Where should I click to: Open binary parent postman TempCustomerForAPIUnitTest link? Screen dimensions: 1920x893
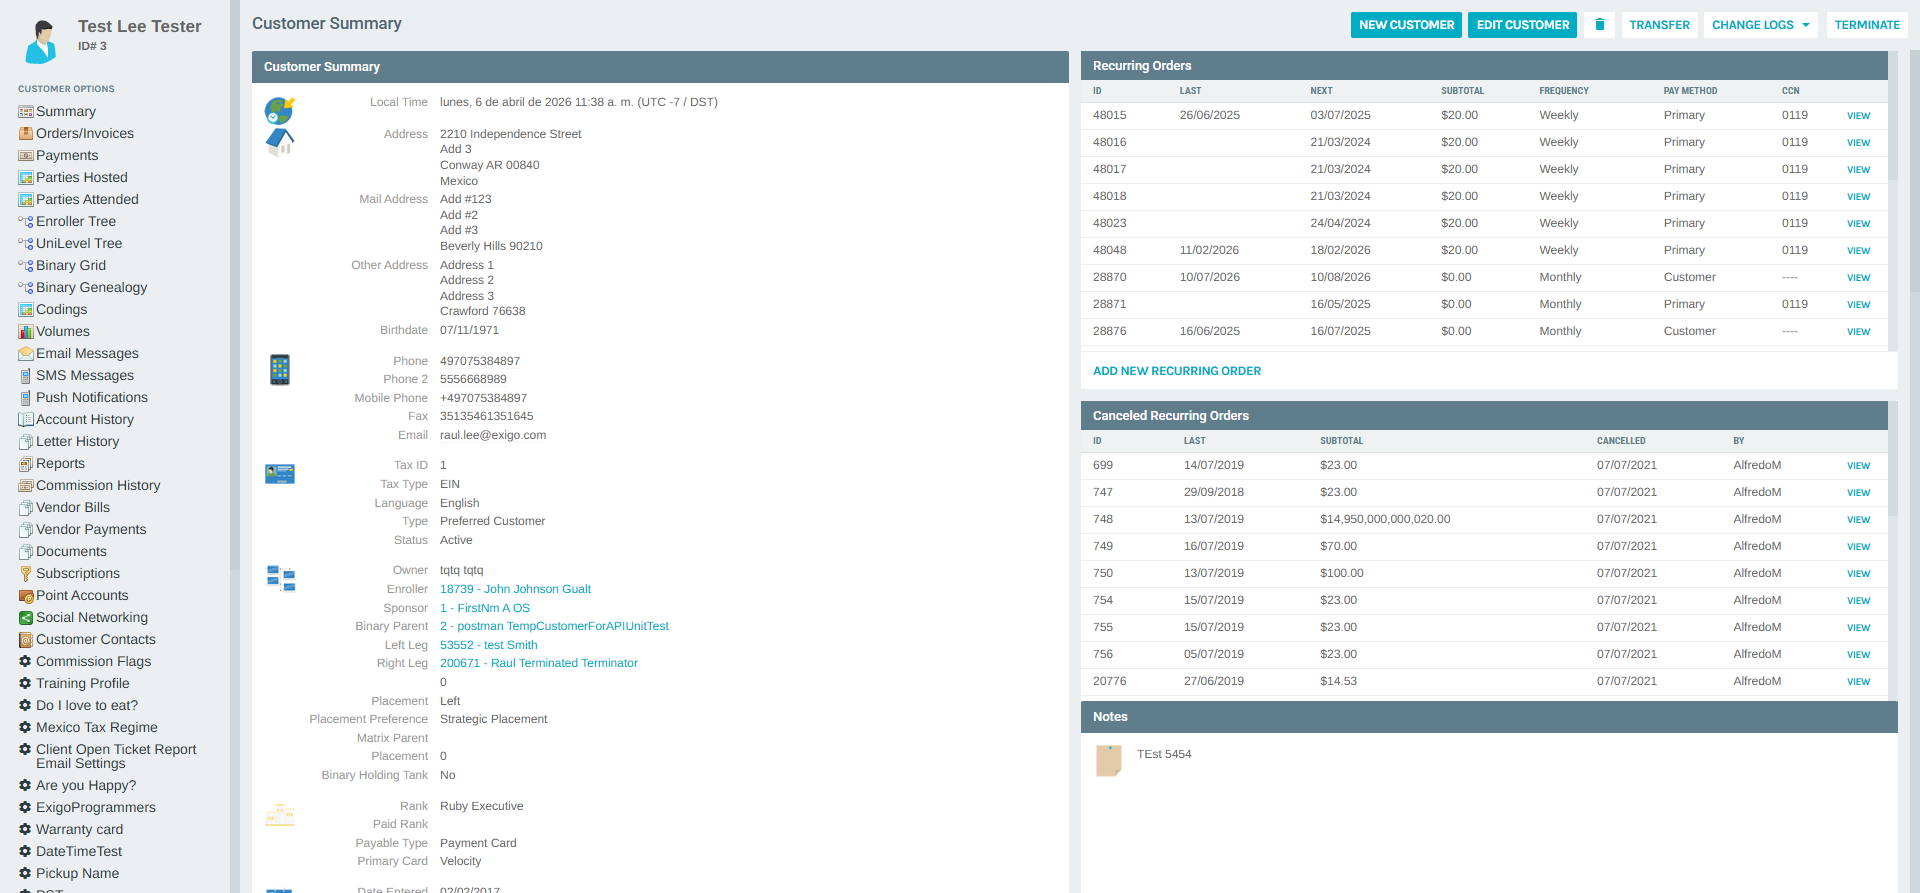point(554,627)
